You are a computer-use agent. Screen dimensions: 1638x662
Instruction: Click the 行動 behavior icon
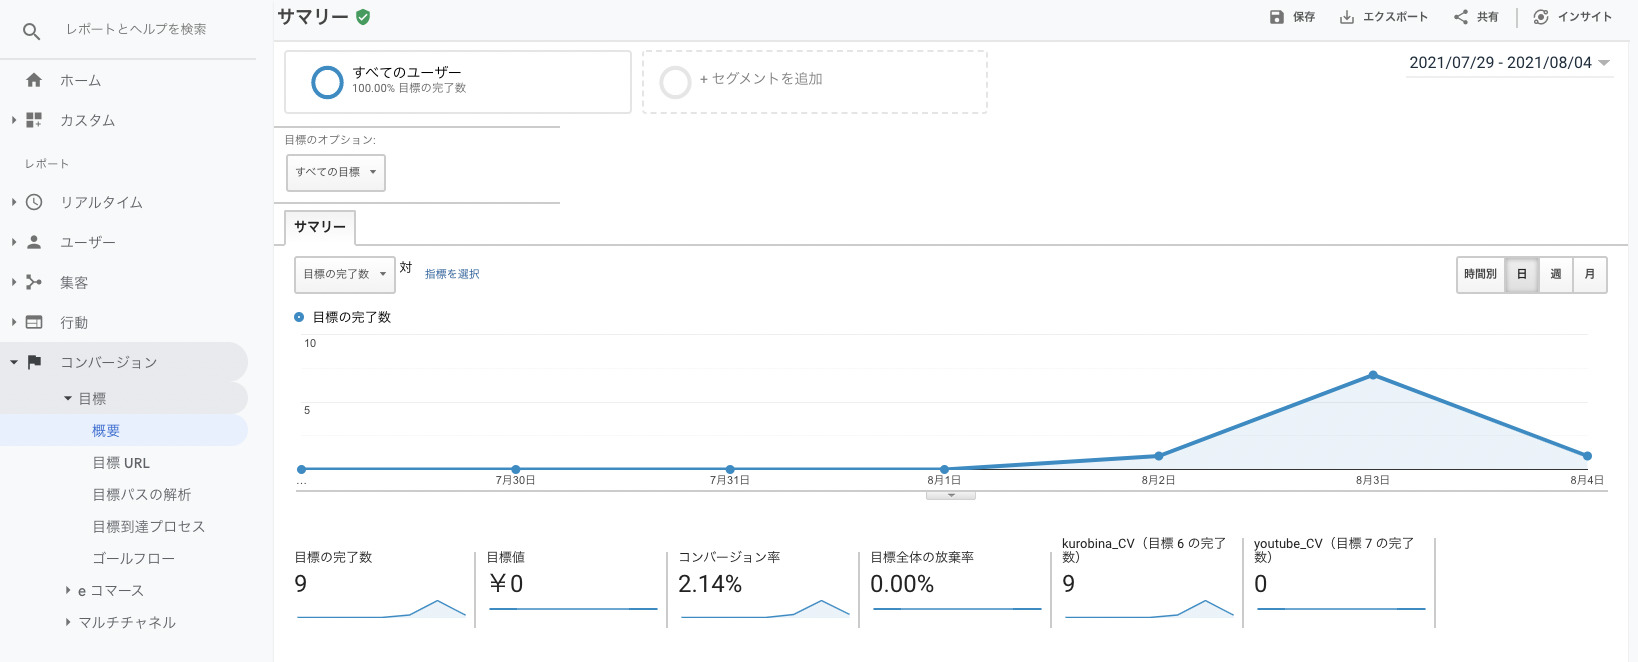point(34,322)
